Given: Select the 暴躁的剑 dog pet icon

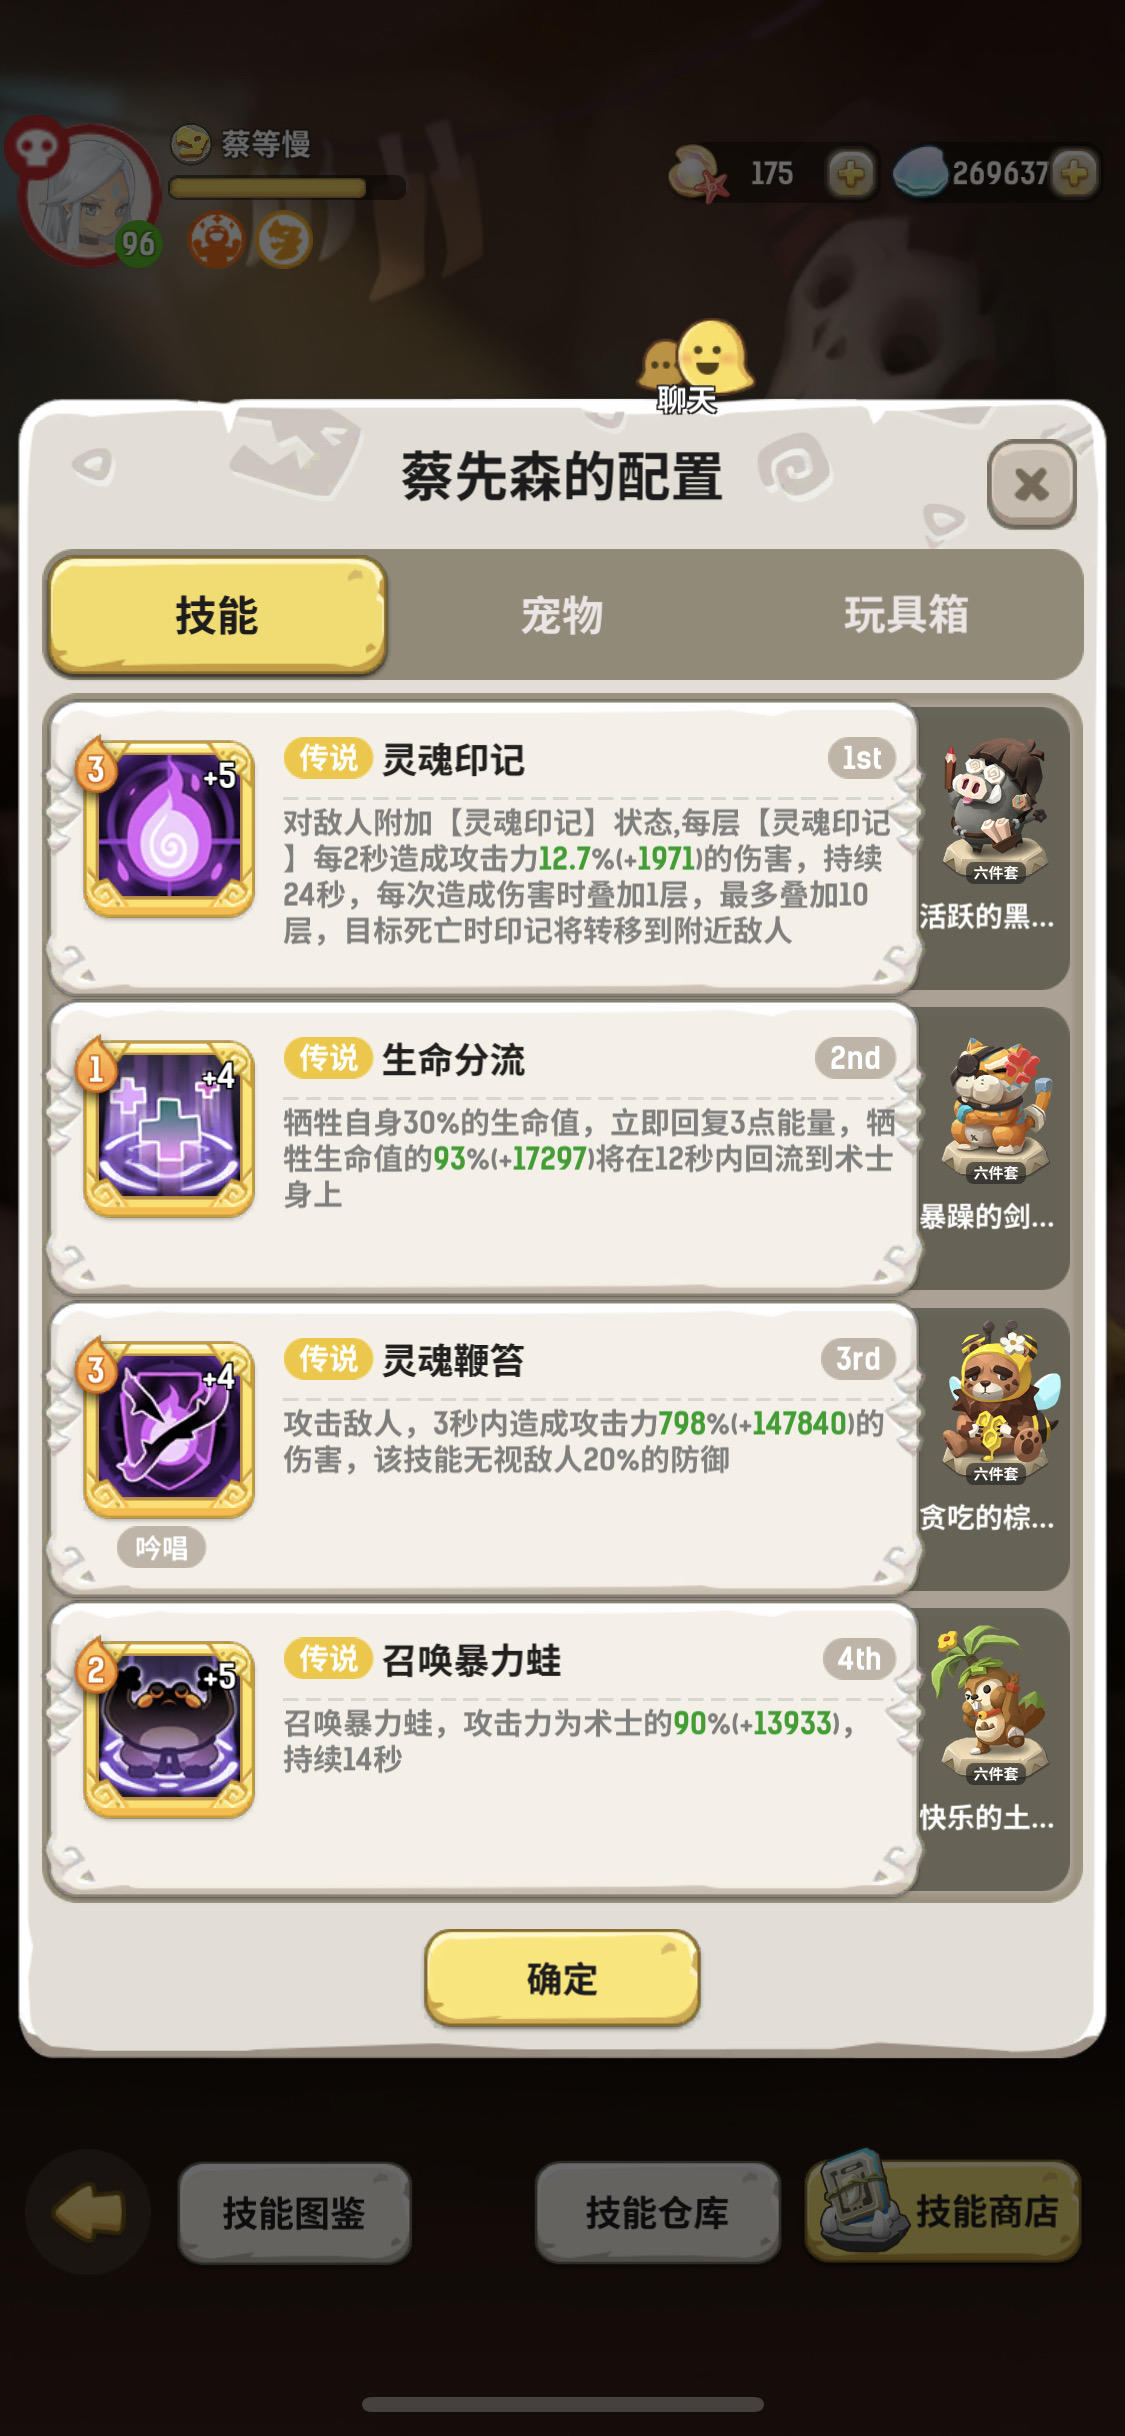Looking at the screenshot, I should [x=994, y=1112].
